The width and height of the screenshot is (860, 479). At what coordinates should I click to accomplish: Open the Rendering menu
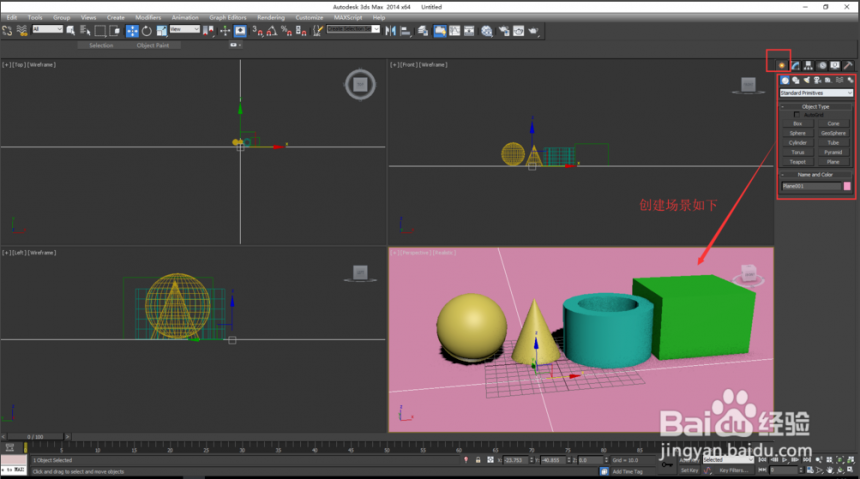pyautogui.click(x=271, y=18)
